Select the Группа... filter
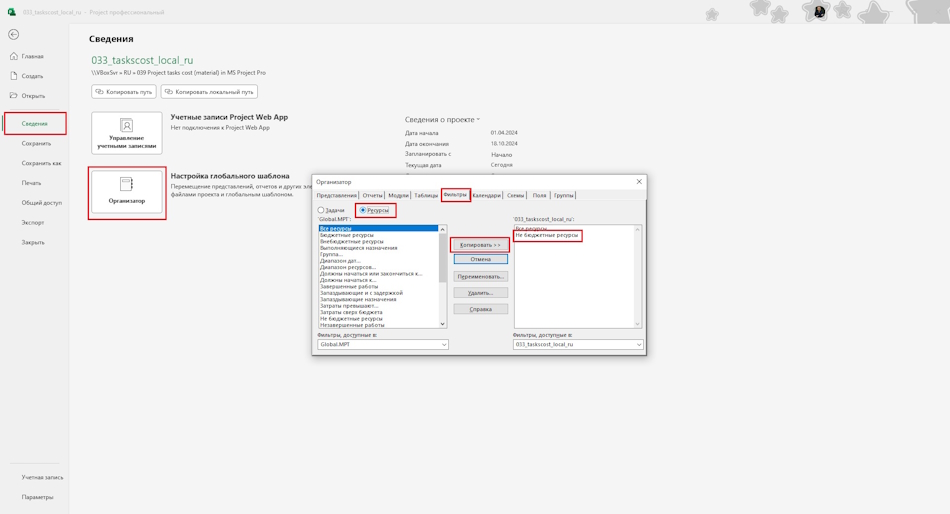The image size is (950, 514). tap(331, 255)
